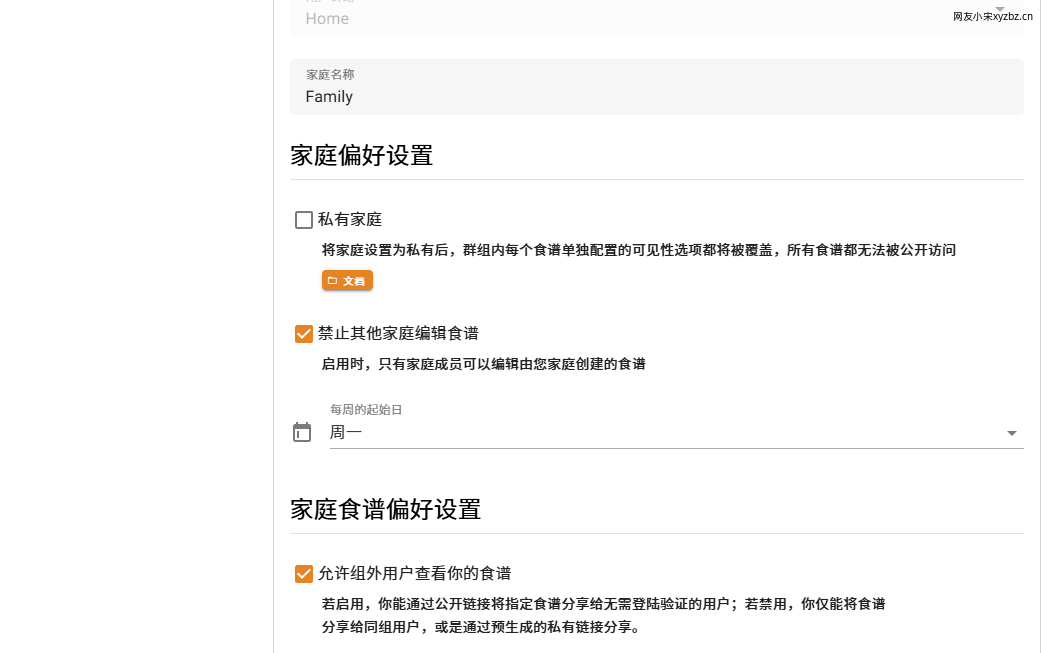
Task: Click the folder icon on 文档 button
Action: [x=333, y=281]
